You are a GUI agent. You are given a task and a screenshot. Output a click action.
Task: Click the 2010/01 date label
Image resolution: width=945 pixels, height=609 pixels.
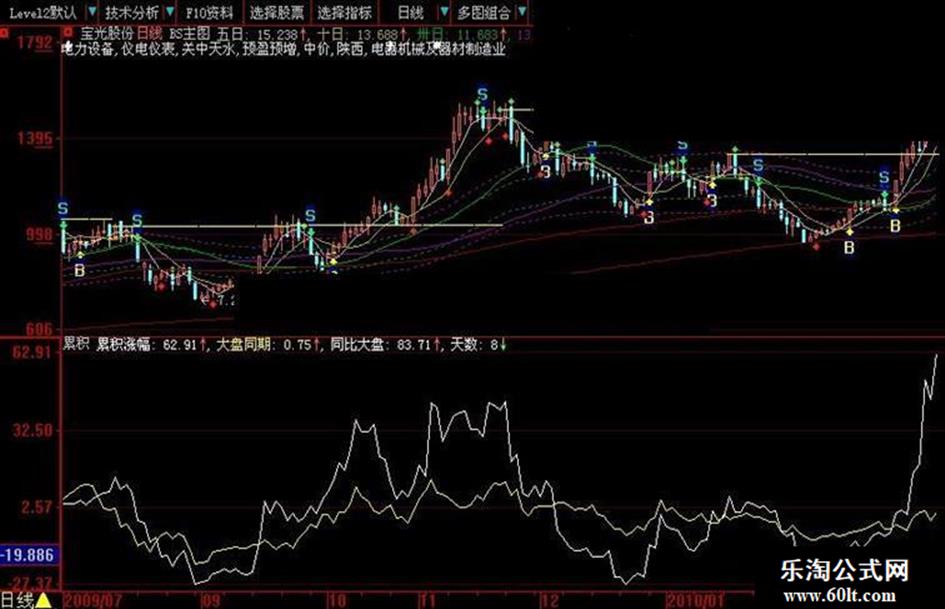(x=694, y=601)
